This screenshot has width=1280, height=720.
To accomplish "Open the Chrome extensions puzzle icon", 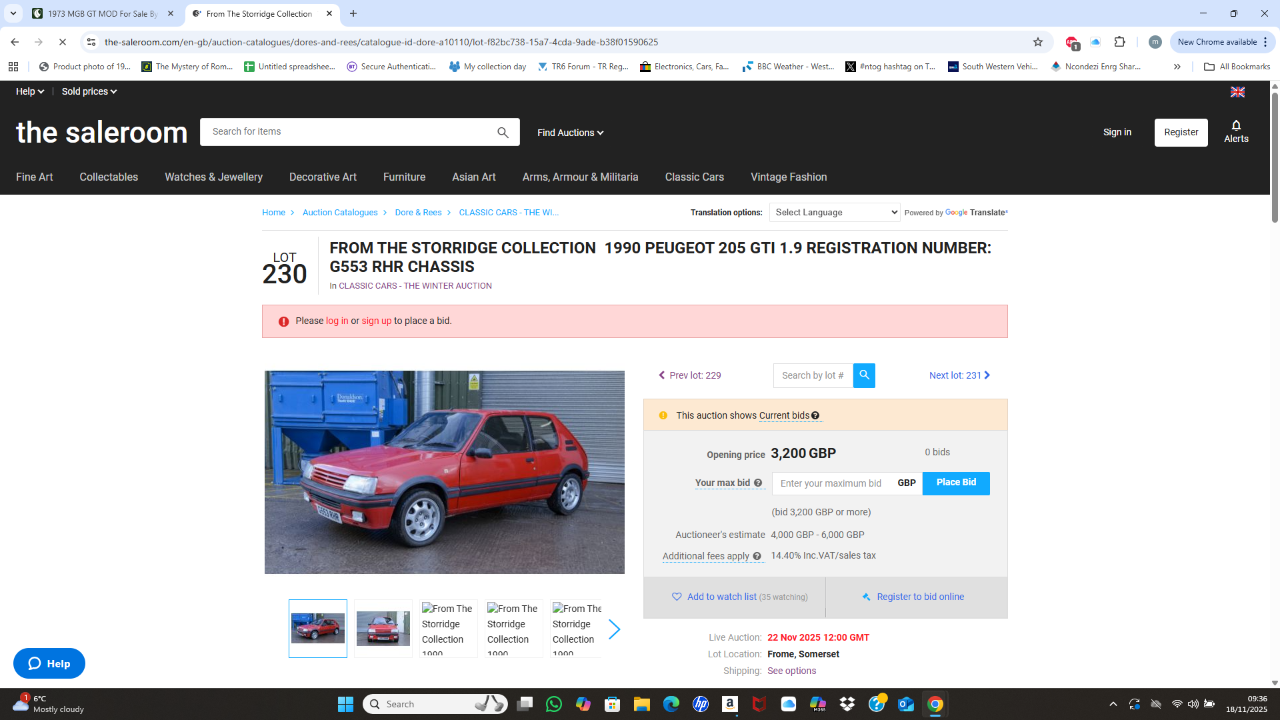I will [1119, 42].
